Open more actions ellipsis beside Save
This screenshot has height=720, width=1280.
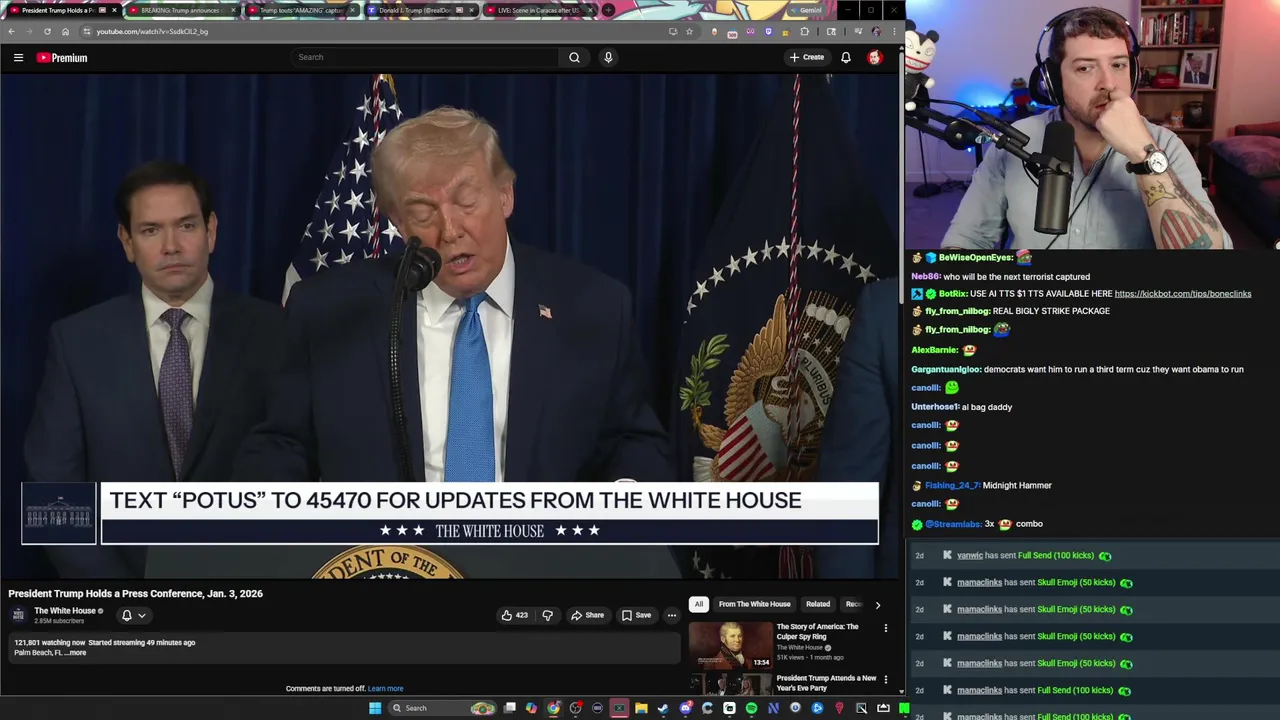pyautogui.click(x=671, y=615)
